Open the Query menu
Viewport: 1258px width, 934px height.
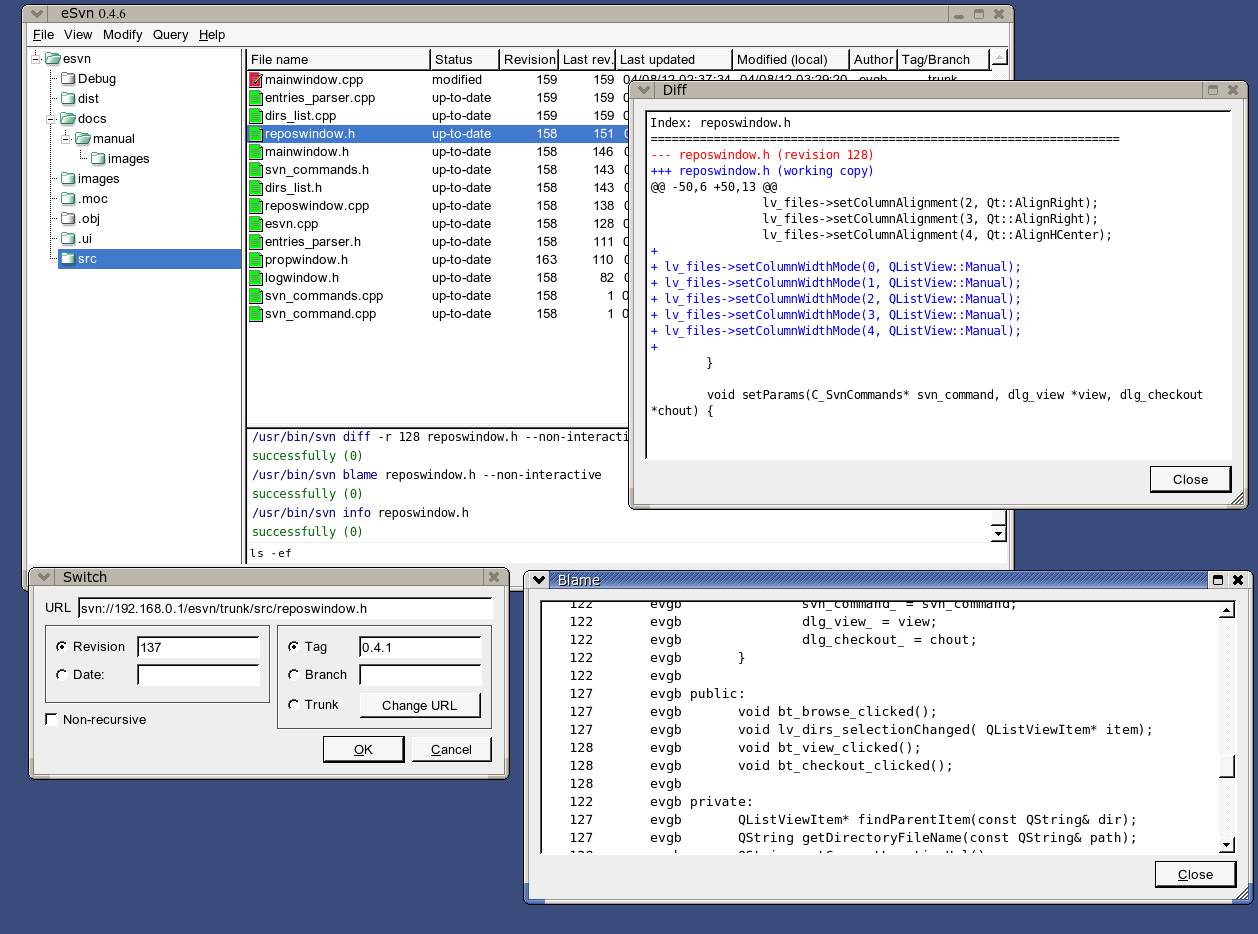(171, 34)
